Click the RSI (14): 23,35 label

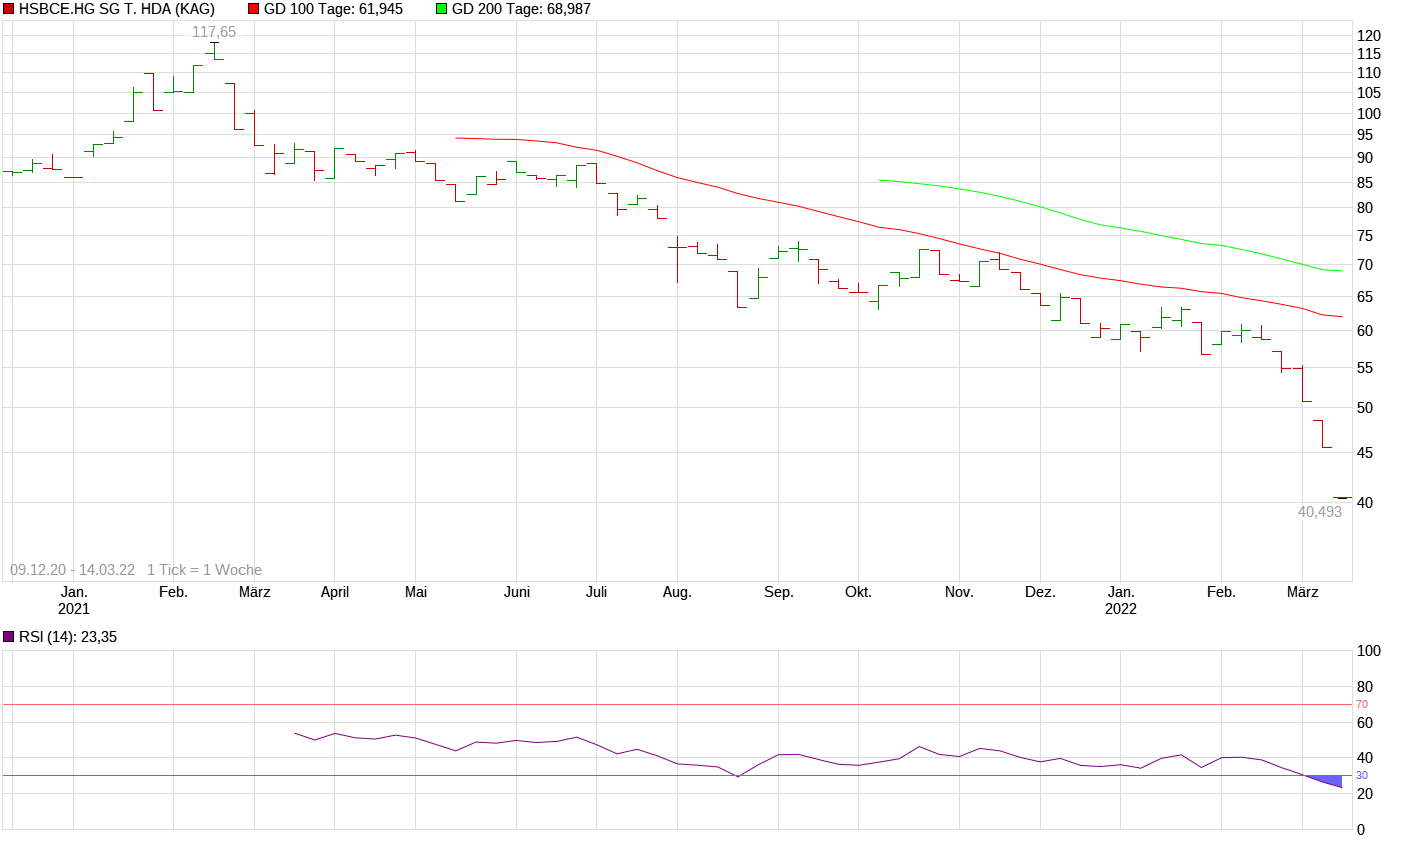point(68,637)
